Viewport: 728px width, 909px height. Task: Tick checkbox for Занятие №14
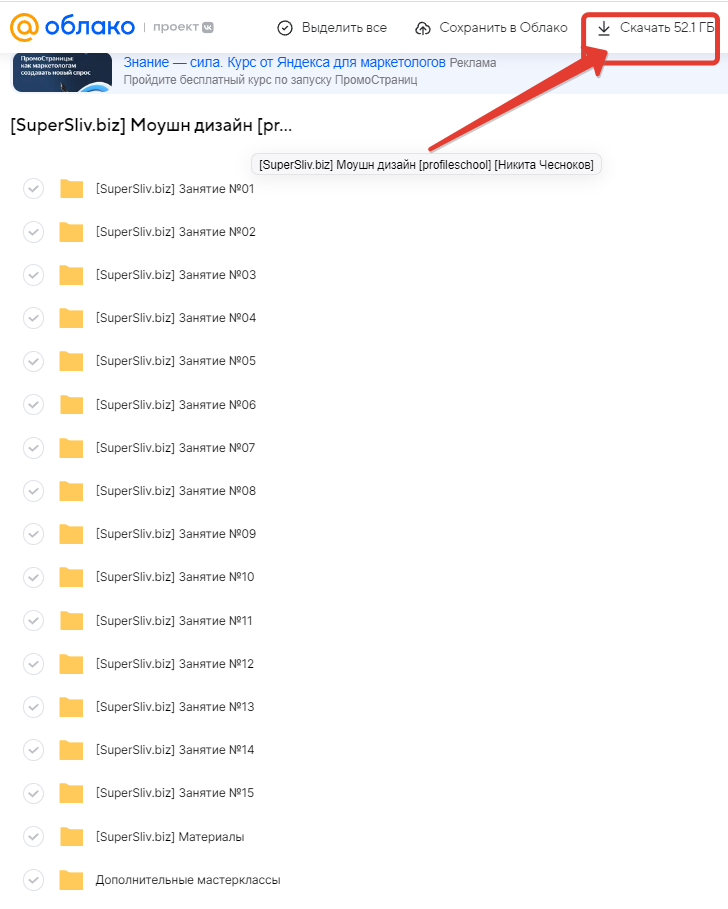[34, 750]
